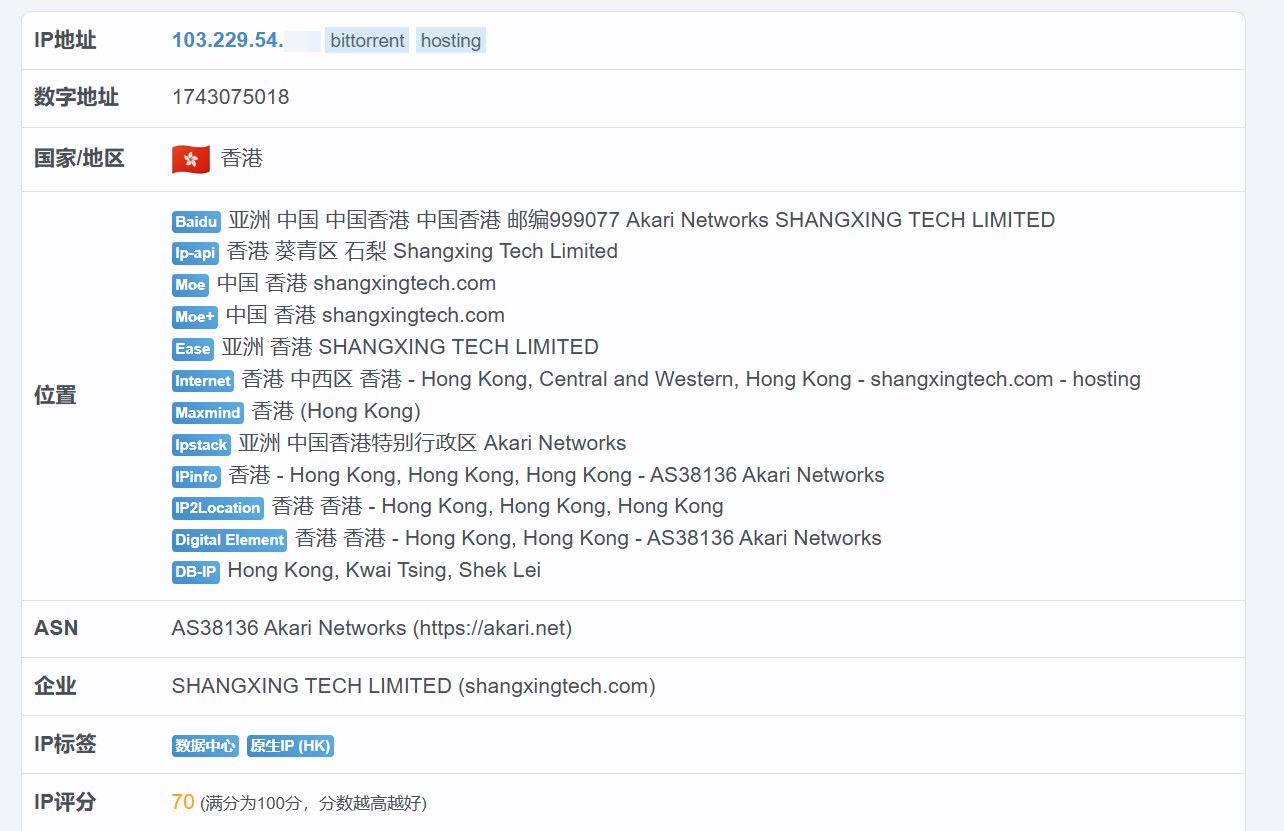Click the IP score value 70
The width and height of the screenshot is (1284, 831).
[x=183, y=802]
